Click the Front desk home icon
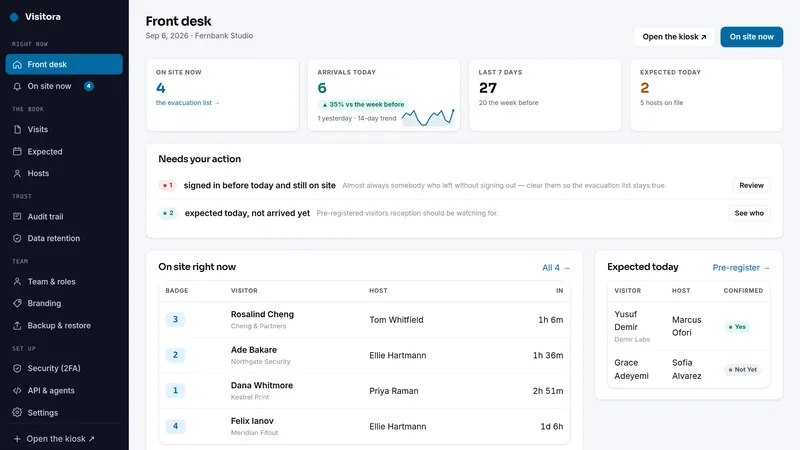The width and height of the screenshot is (800, 450). click(17, 65)
